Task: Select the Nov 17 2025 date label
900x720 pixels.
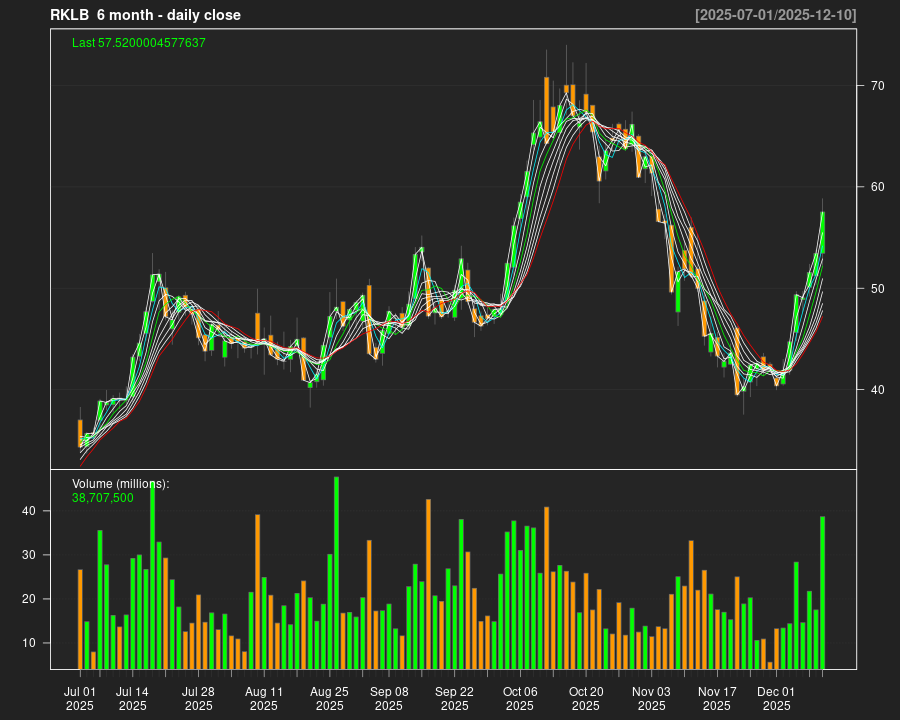Action: tap(717, 698)
